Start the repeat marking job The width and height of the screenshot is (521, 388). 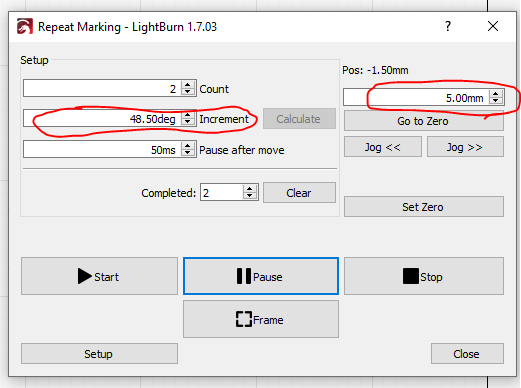(x=99, y=276)
